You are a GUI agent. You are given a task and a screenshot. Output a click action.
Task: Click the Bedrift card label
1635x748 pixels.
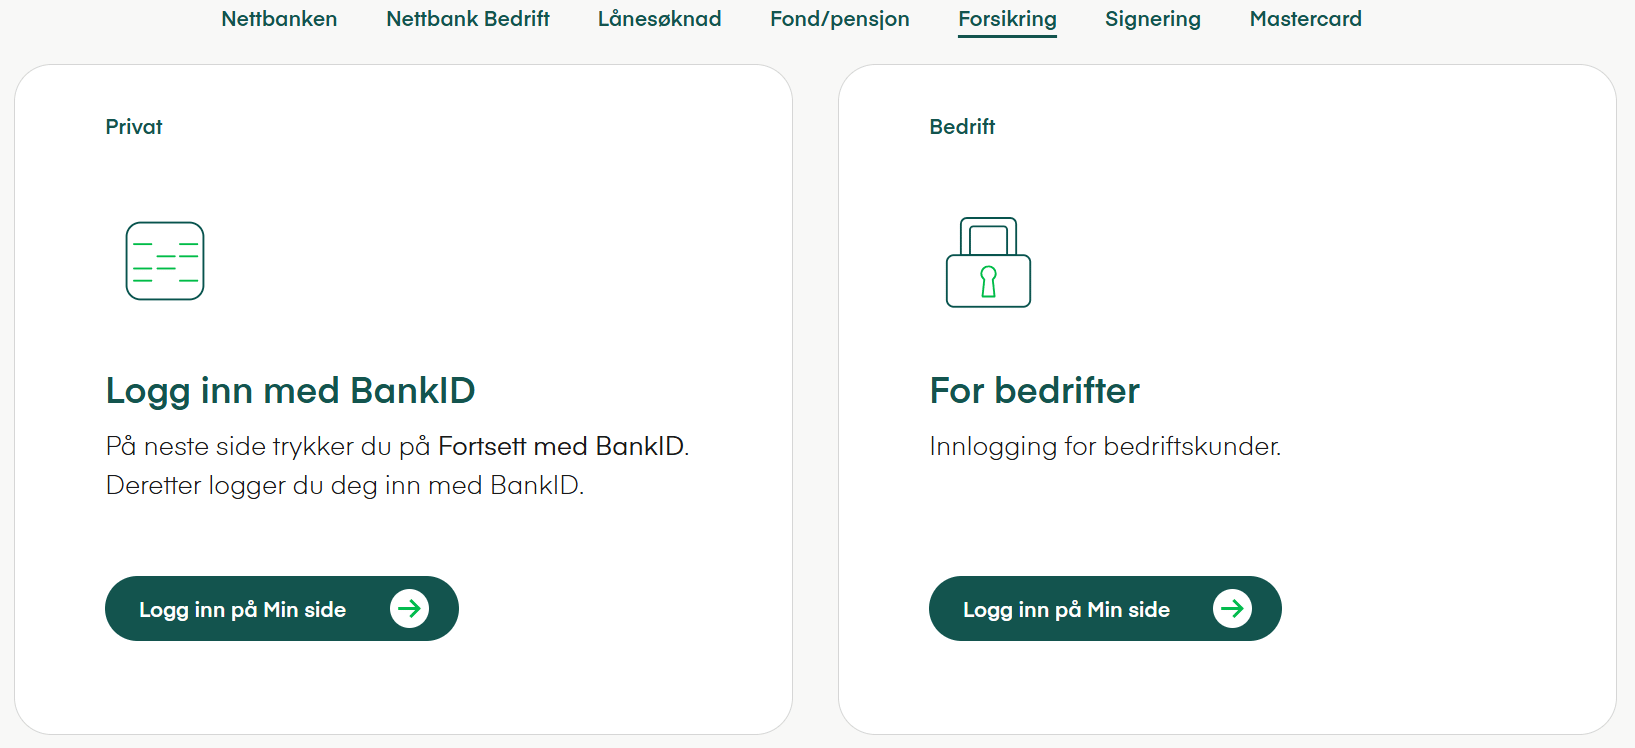[x=962, y=127]
